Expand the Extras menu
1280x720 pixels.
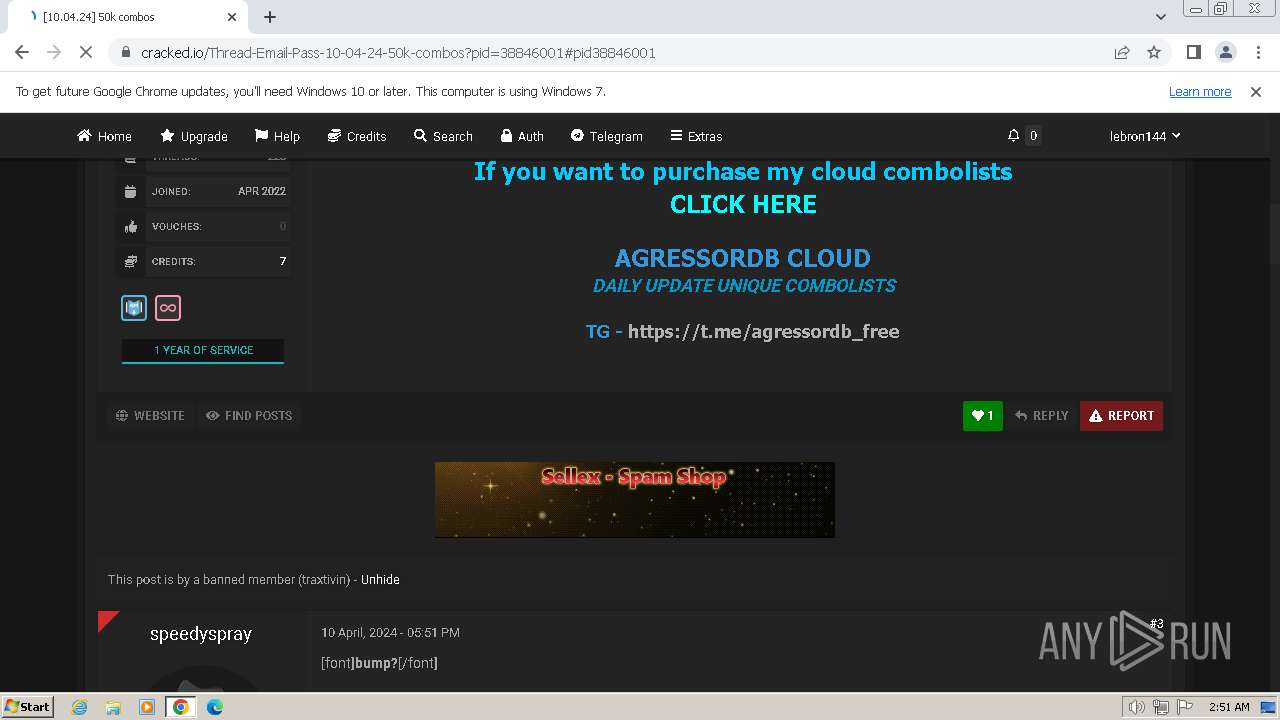coord(696,136)
